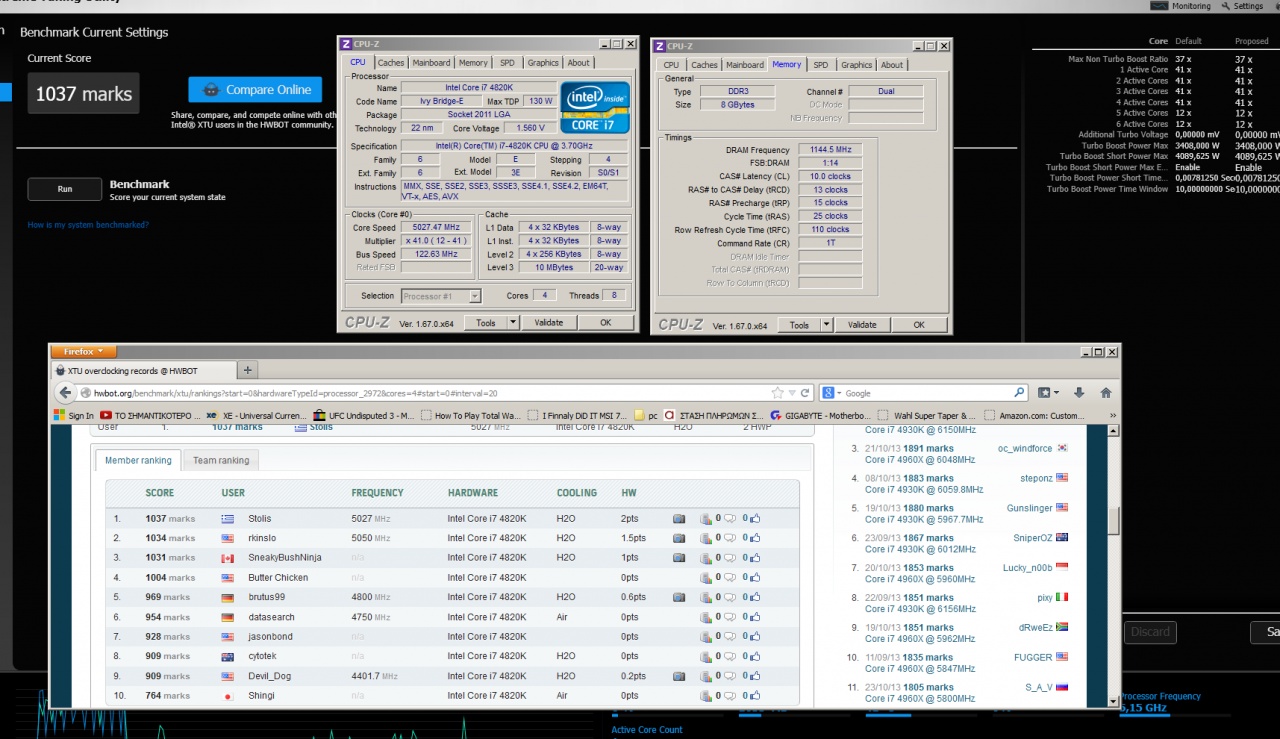Image resolution: width=1280 pixels, height=739 pixels.
Task: Open the orange Firefox menu button
Action: [x=84, y=351]
